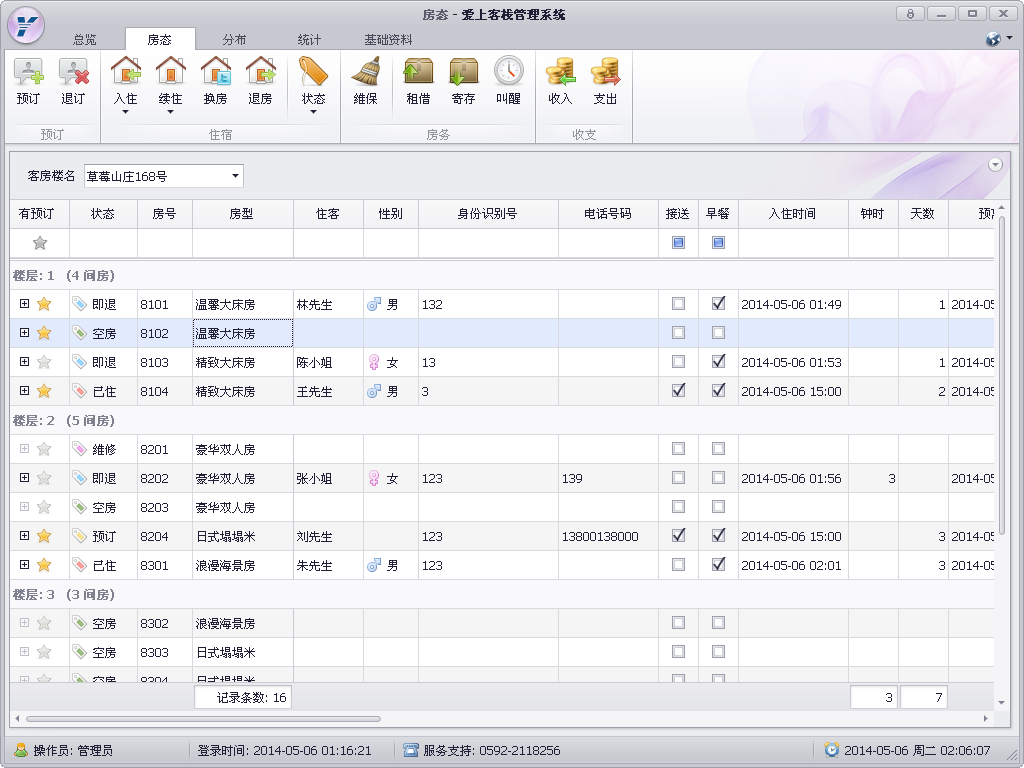
Task: Open the 状态 status dropdown arrow
Action: [313, 112]
